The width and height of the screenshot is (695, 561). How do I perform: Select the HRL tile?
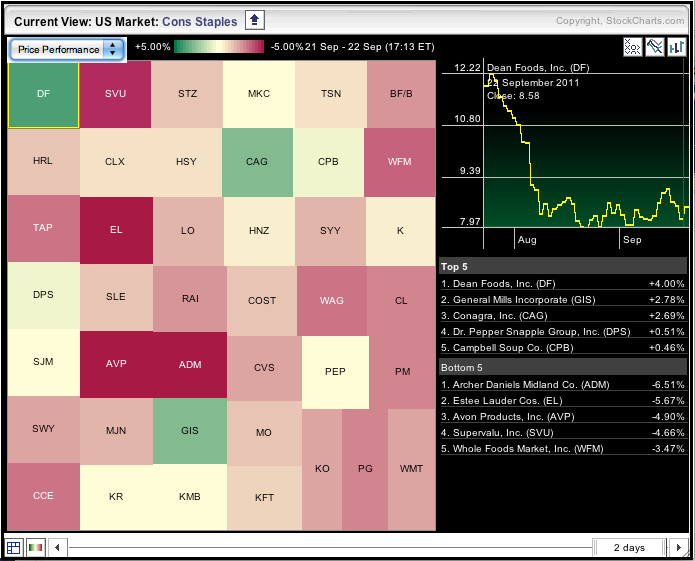43,161
